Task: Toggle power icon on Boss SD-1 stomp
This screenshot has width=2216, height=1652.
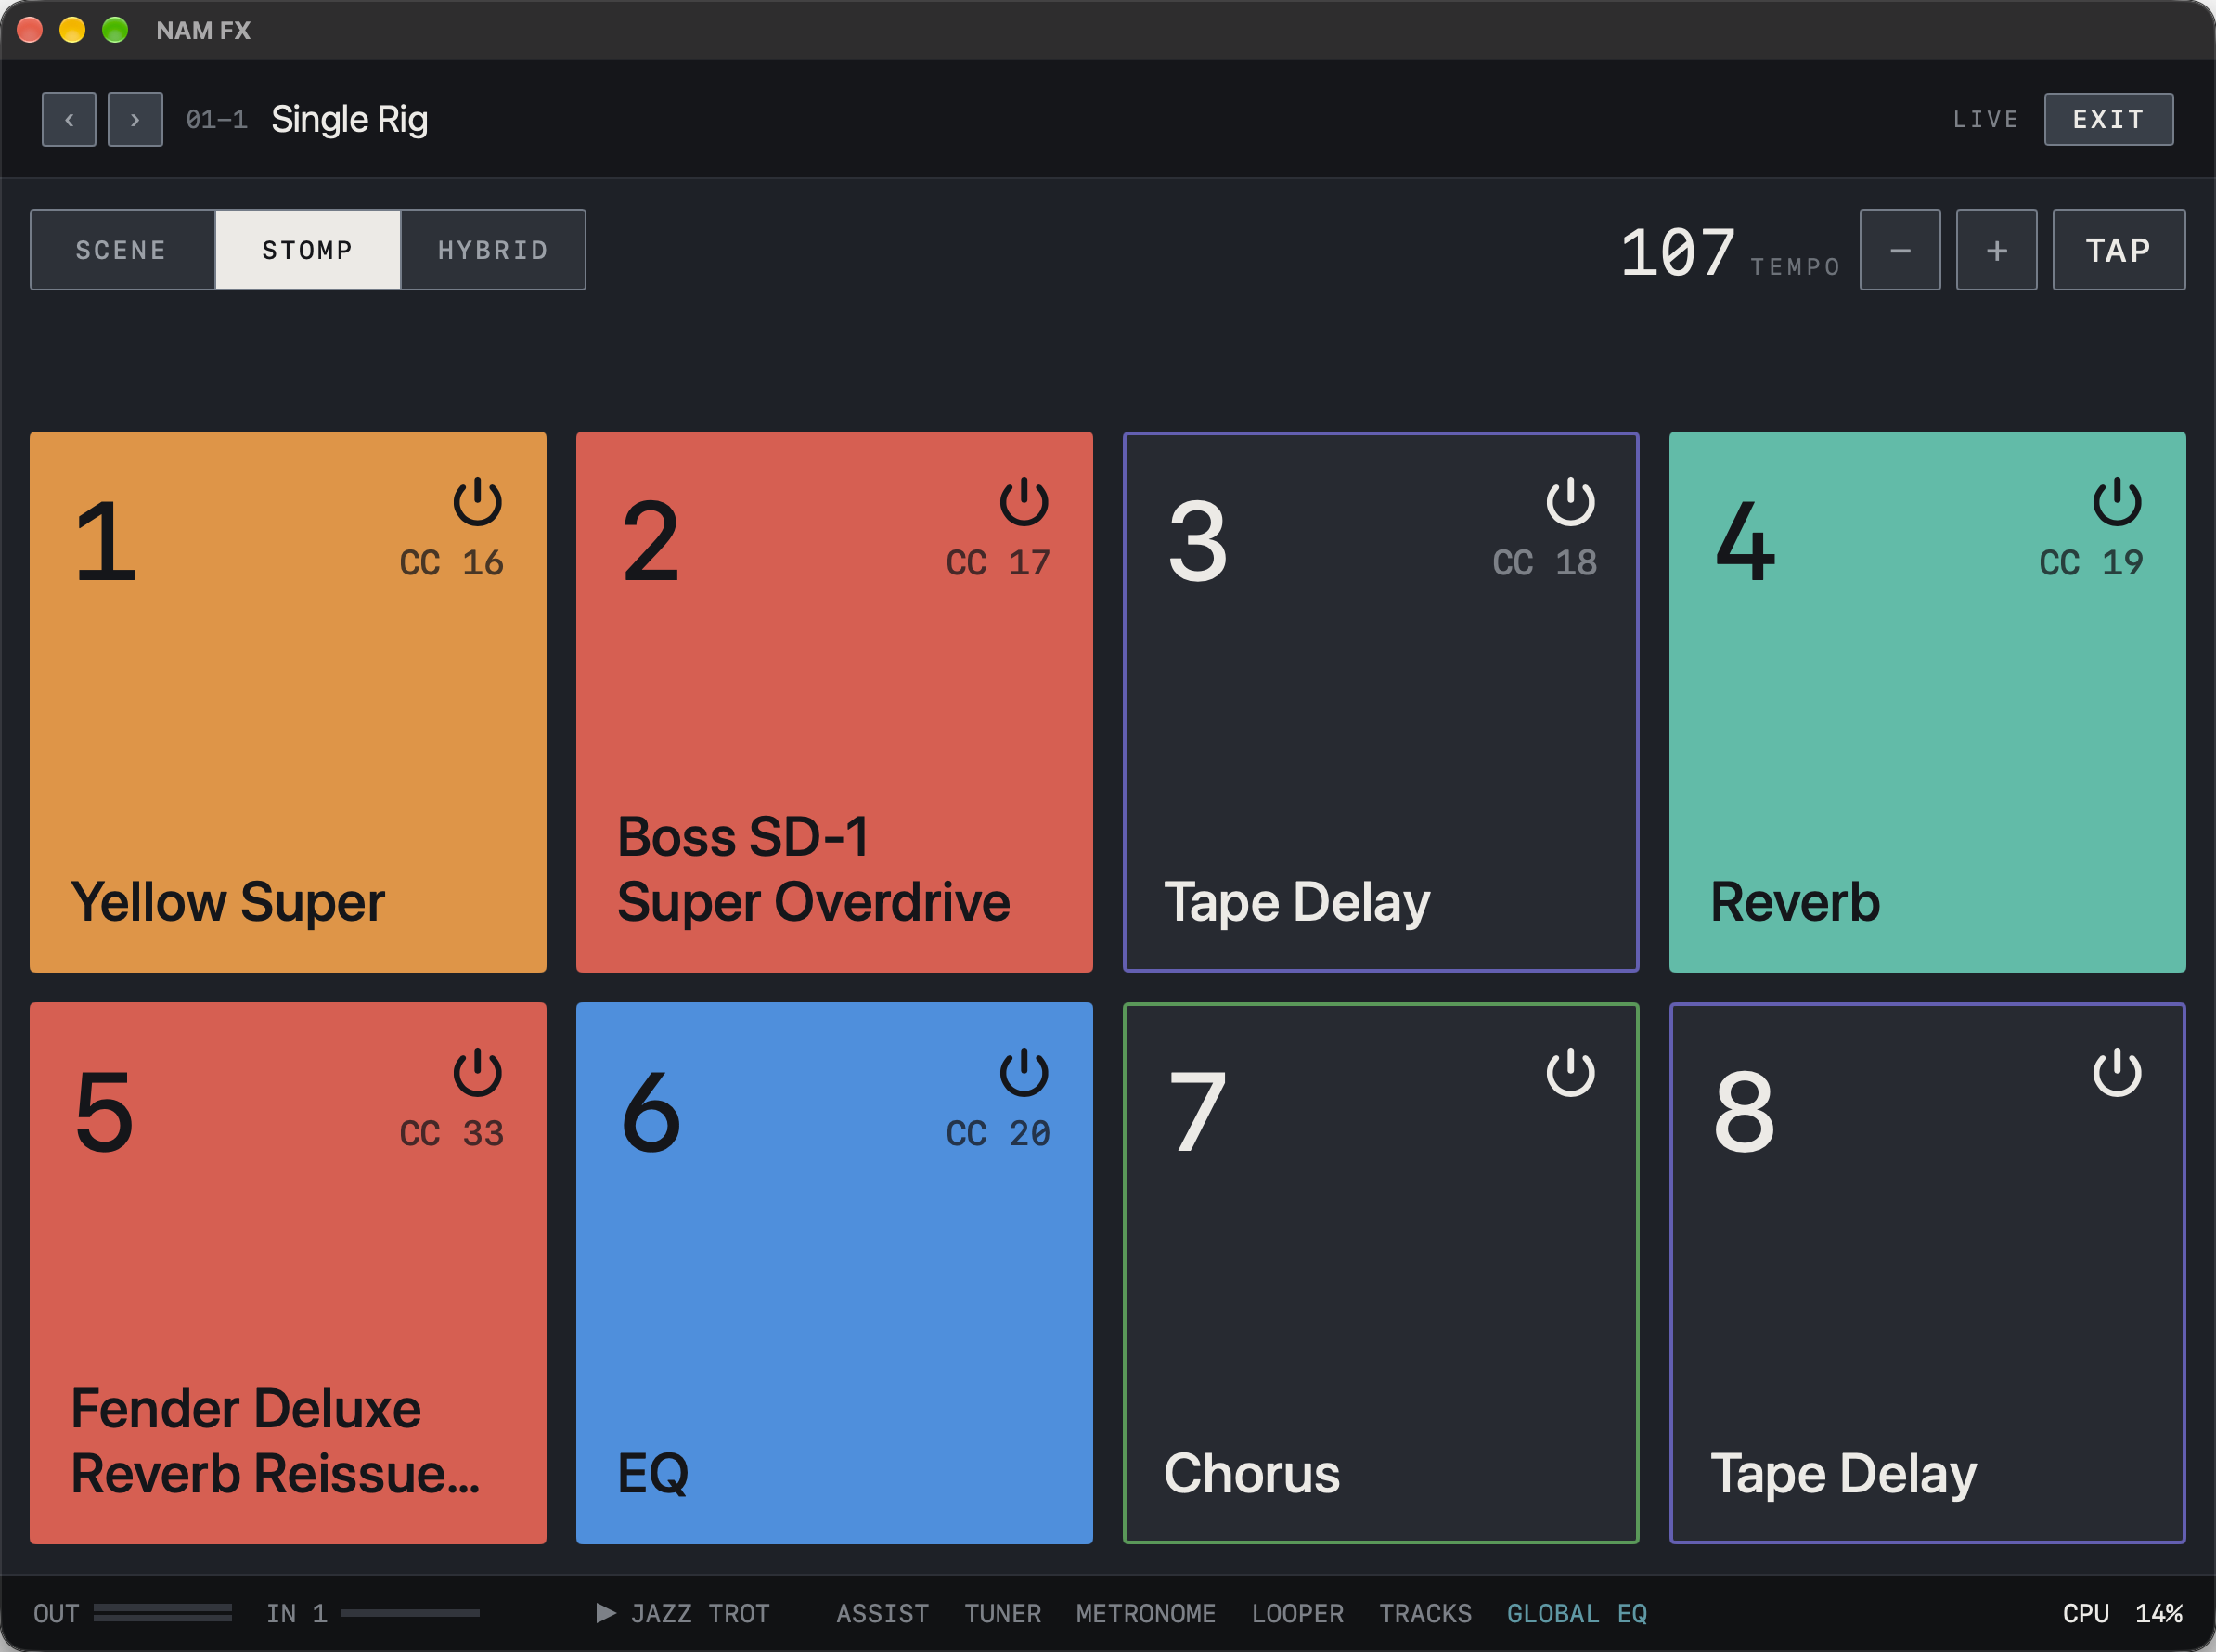Action: (x=1024, y=501)
